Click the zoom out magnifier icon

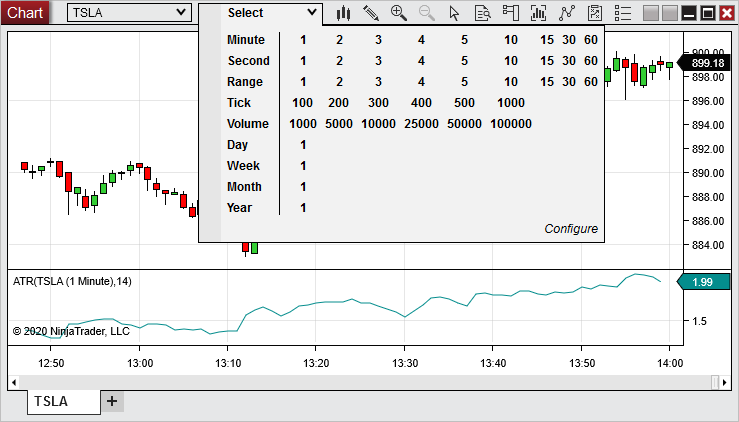427,13
